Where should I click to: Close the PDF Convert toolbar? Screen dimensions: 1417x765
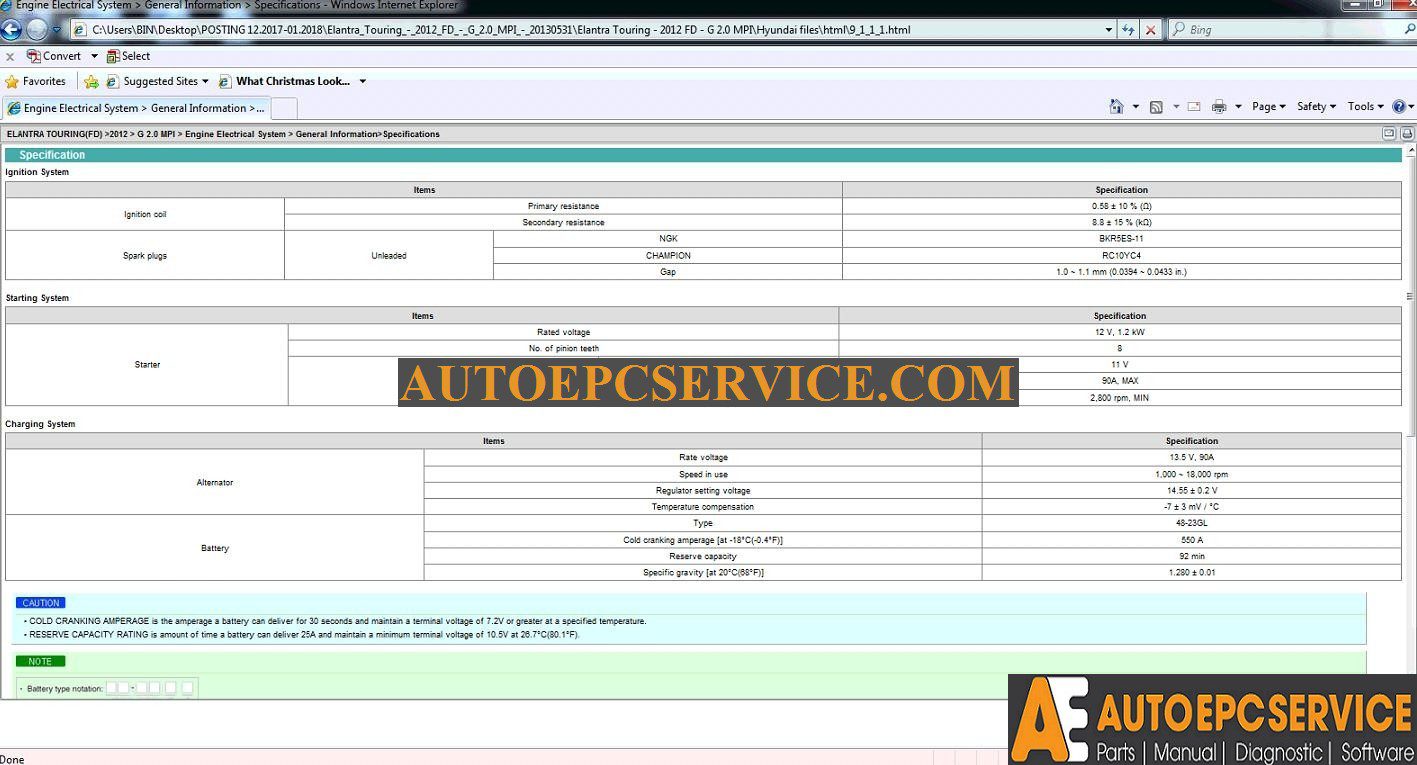(x=10, y=57)
